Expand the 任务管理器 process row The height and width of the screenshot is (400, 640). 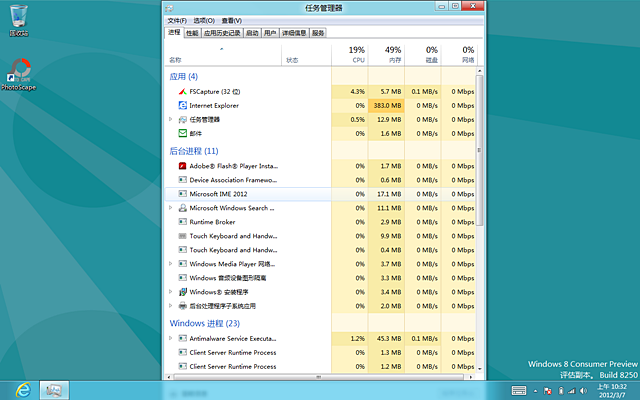tap(171, 119)
